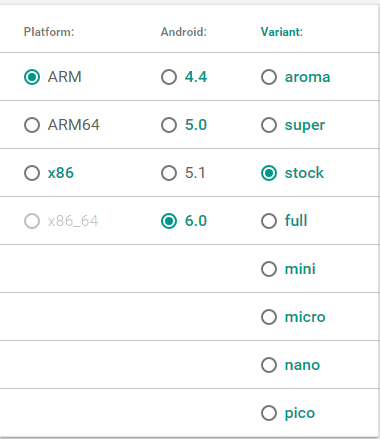Viewport: 380px width, 439px height.
Task: Click the Platform: column header
Action: (49, 32)
